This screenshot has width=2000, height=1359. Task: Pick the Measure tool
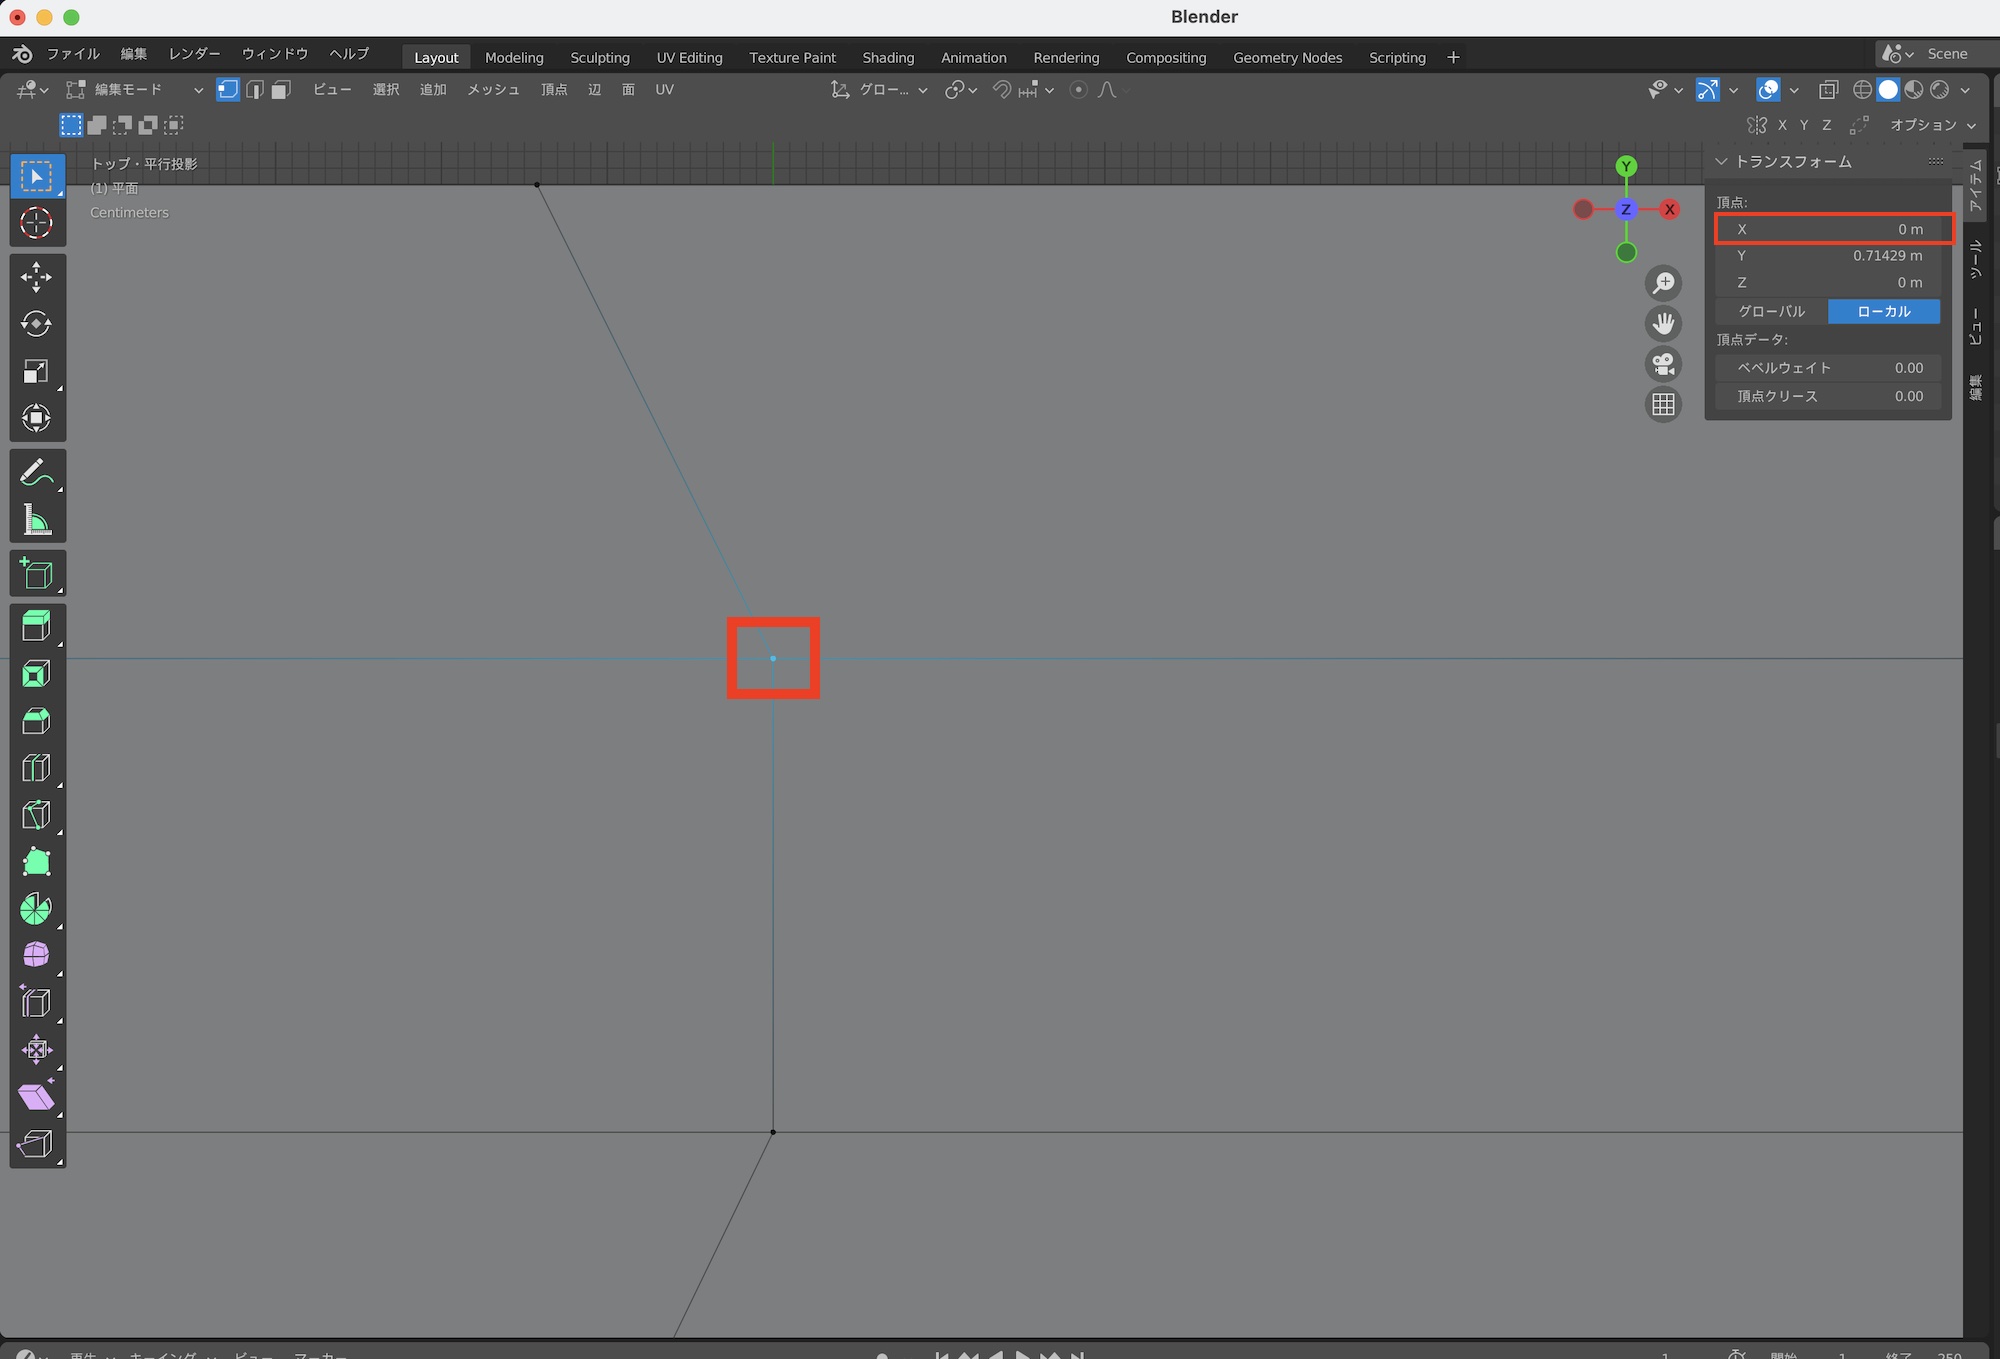(x=37, y=520)
